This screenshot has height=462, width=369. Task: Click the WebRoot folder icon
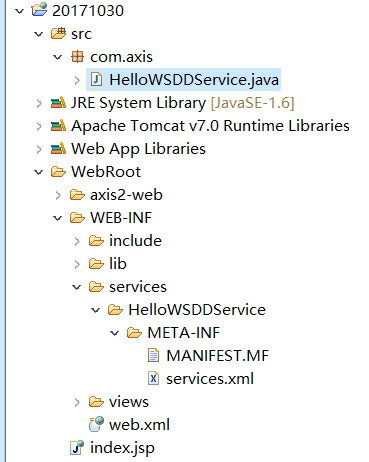[58, 172]
